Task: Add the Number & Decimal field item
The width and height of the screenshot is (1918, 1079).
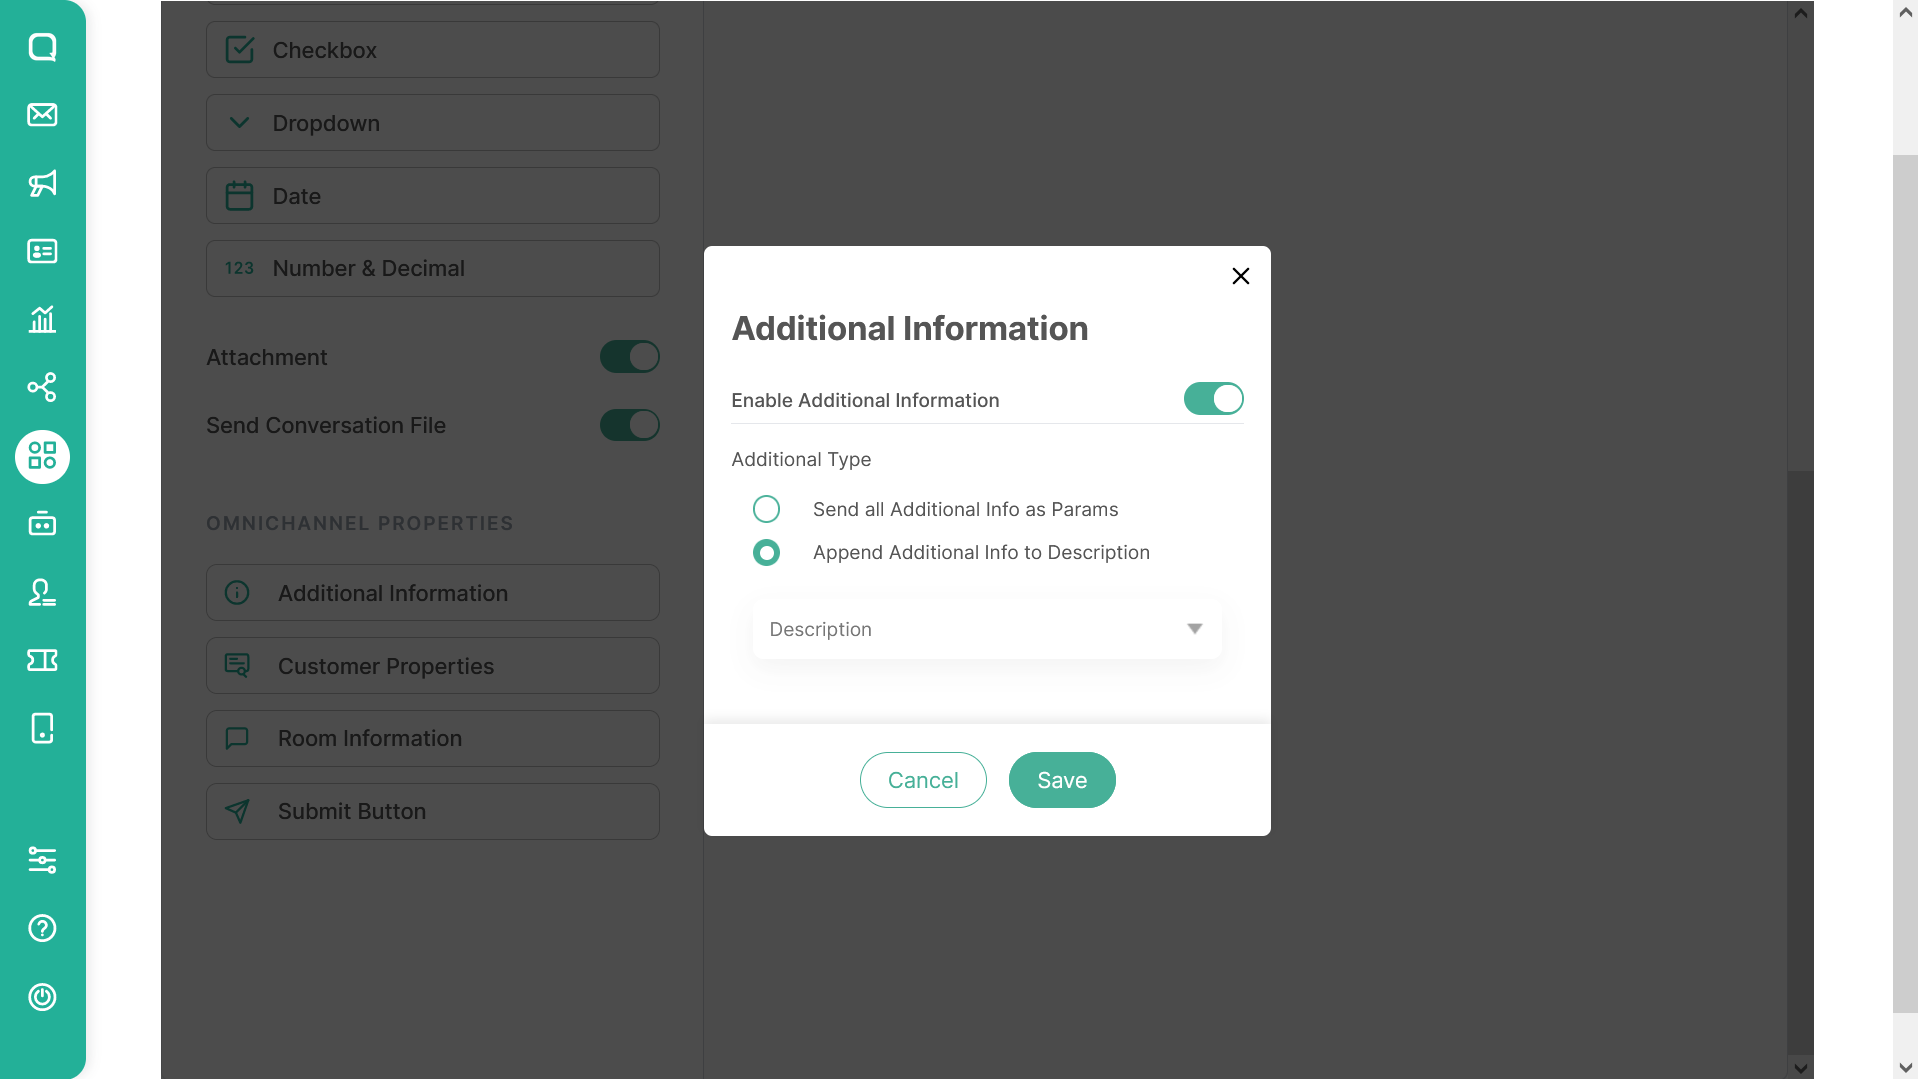Action: (433, 268)
